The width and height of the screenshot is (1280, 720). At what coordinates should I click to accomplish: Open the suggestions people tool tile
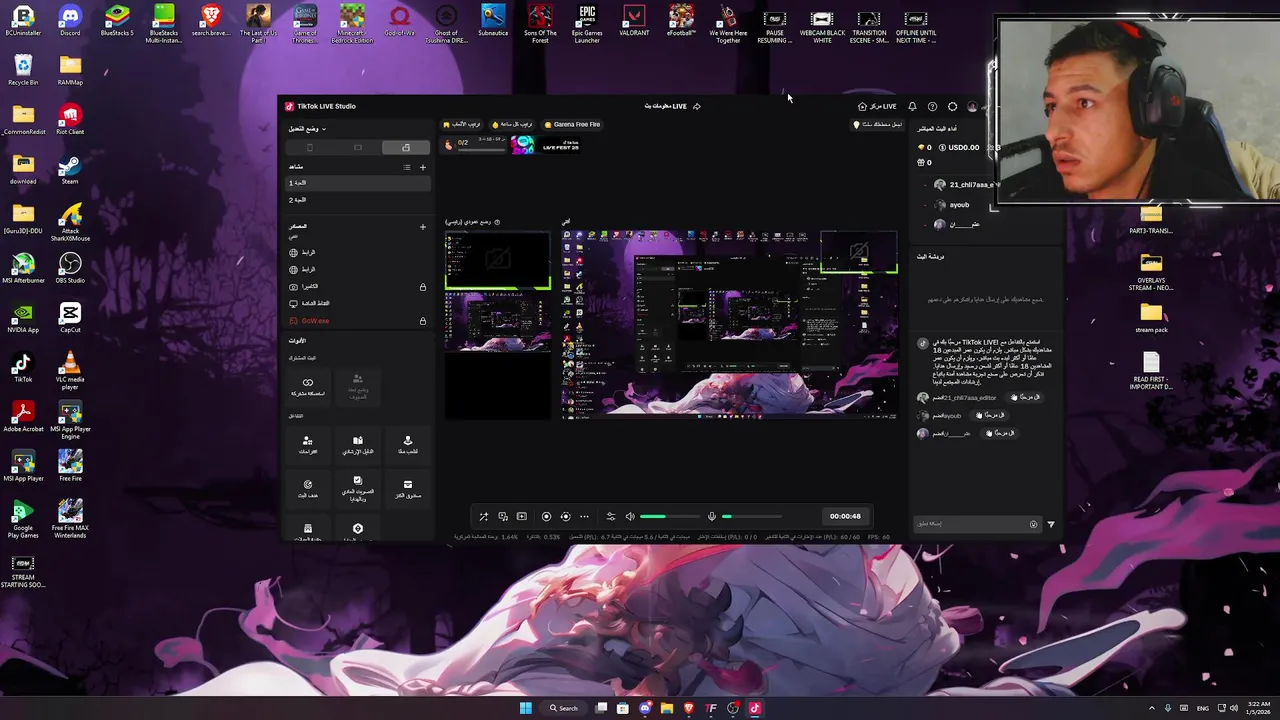(x=308, y=445)
